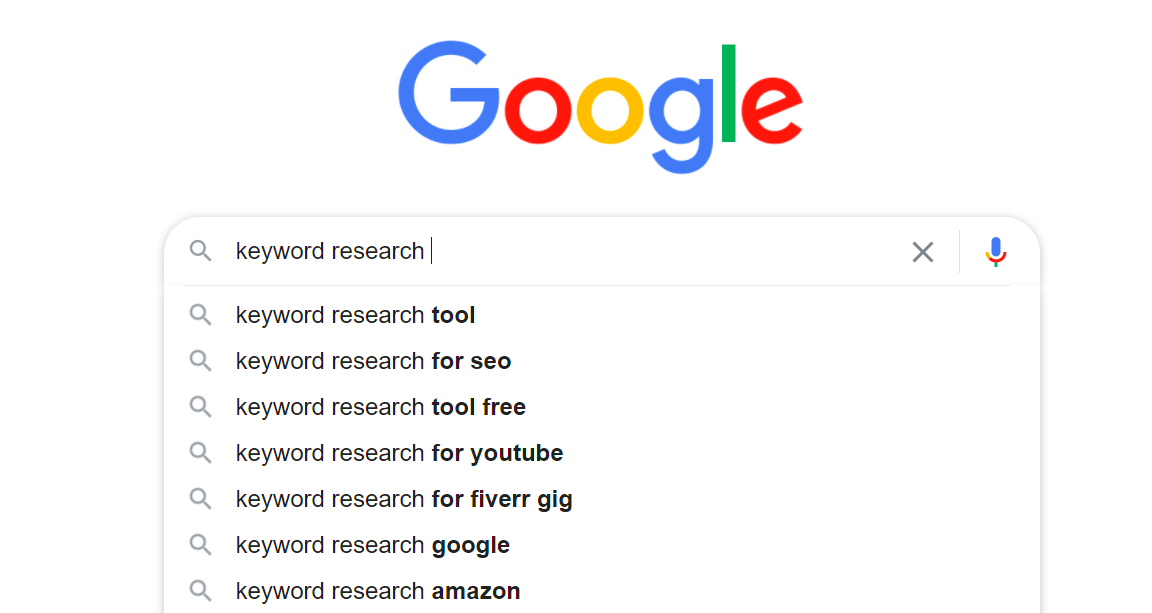
Task: Select suggestion 'keyword research tool'
Action: click(355, 315)
